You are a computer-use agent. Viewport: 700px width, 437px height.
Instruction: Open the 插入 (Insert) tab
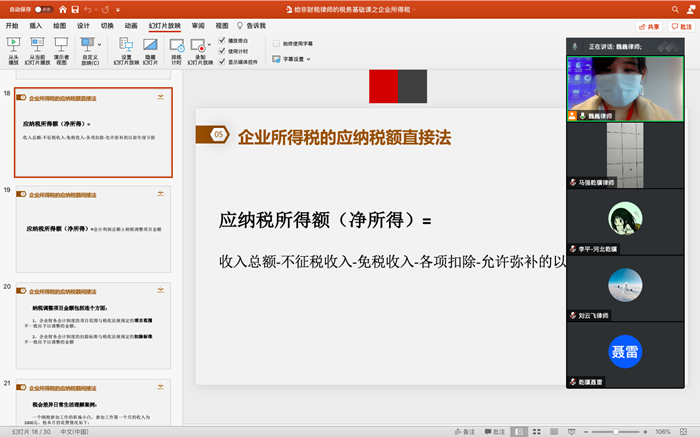(x=36, y=26)
